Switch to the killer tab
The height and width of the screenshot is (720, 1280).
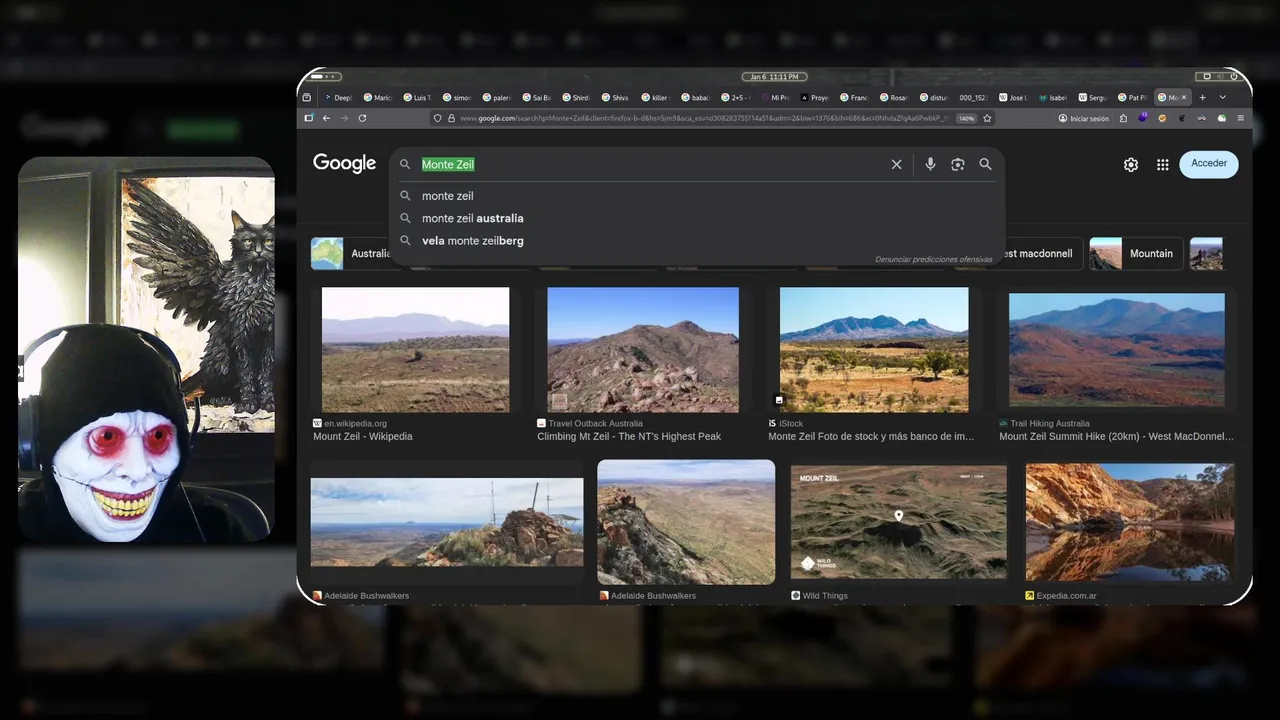click(x=655, y=97)
